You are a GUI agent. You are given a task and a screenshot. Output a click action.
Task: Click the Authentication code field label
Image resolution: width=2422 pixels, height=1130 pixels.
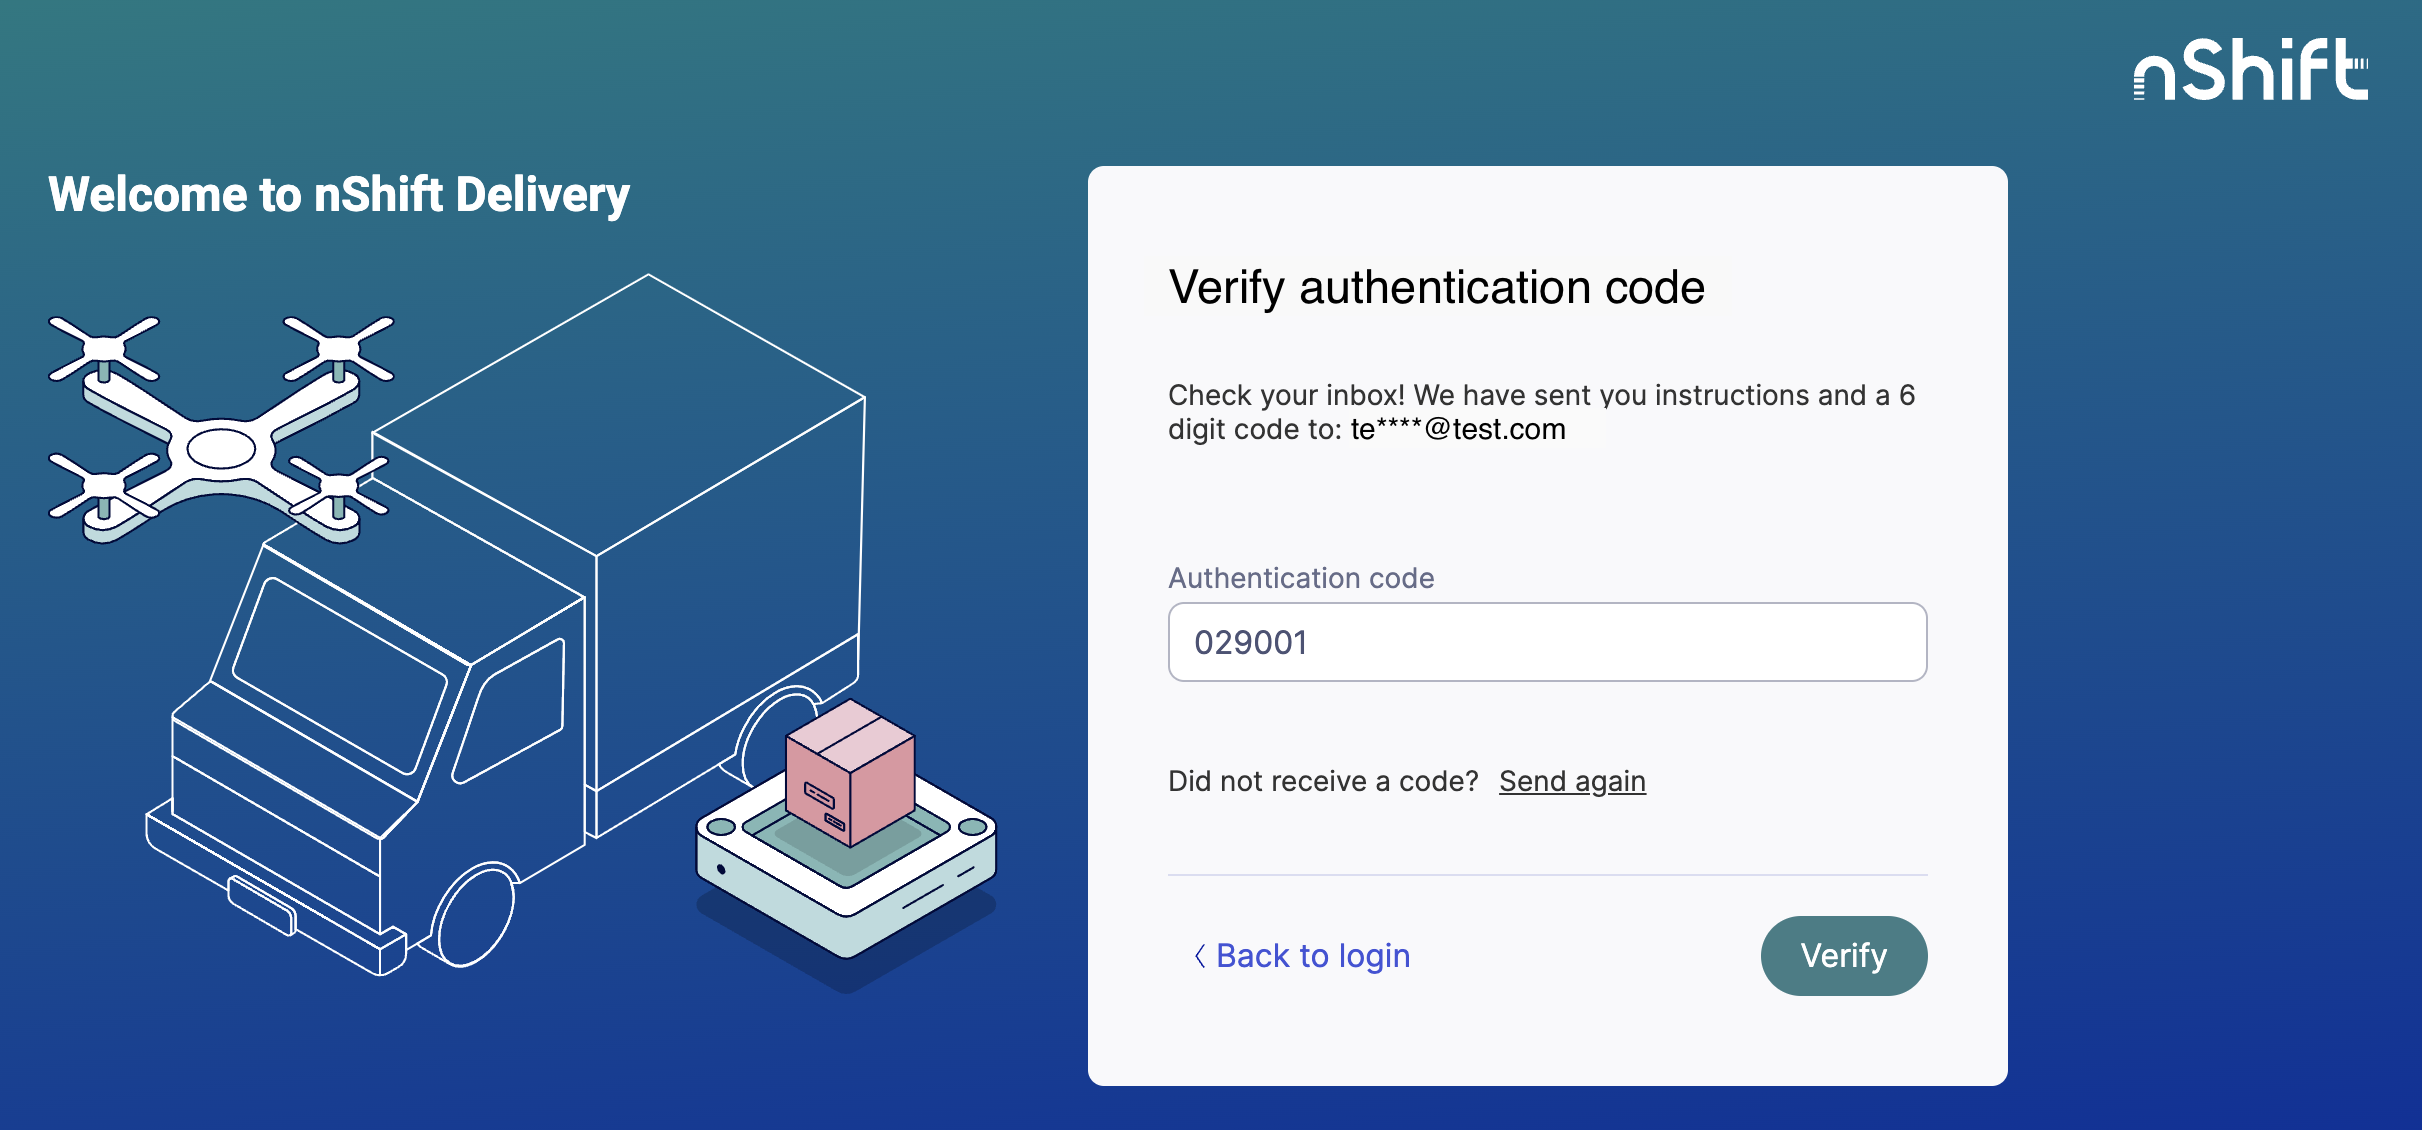[x=1301, y=578]
